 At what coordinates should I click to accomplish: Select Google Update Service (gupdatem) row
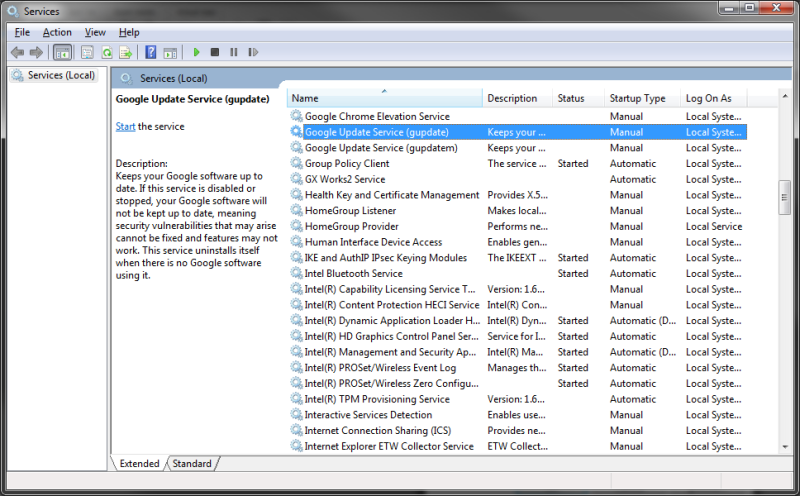click(x=517, y=148)
